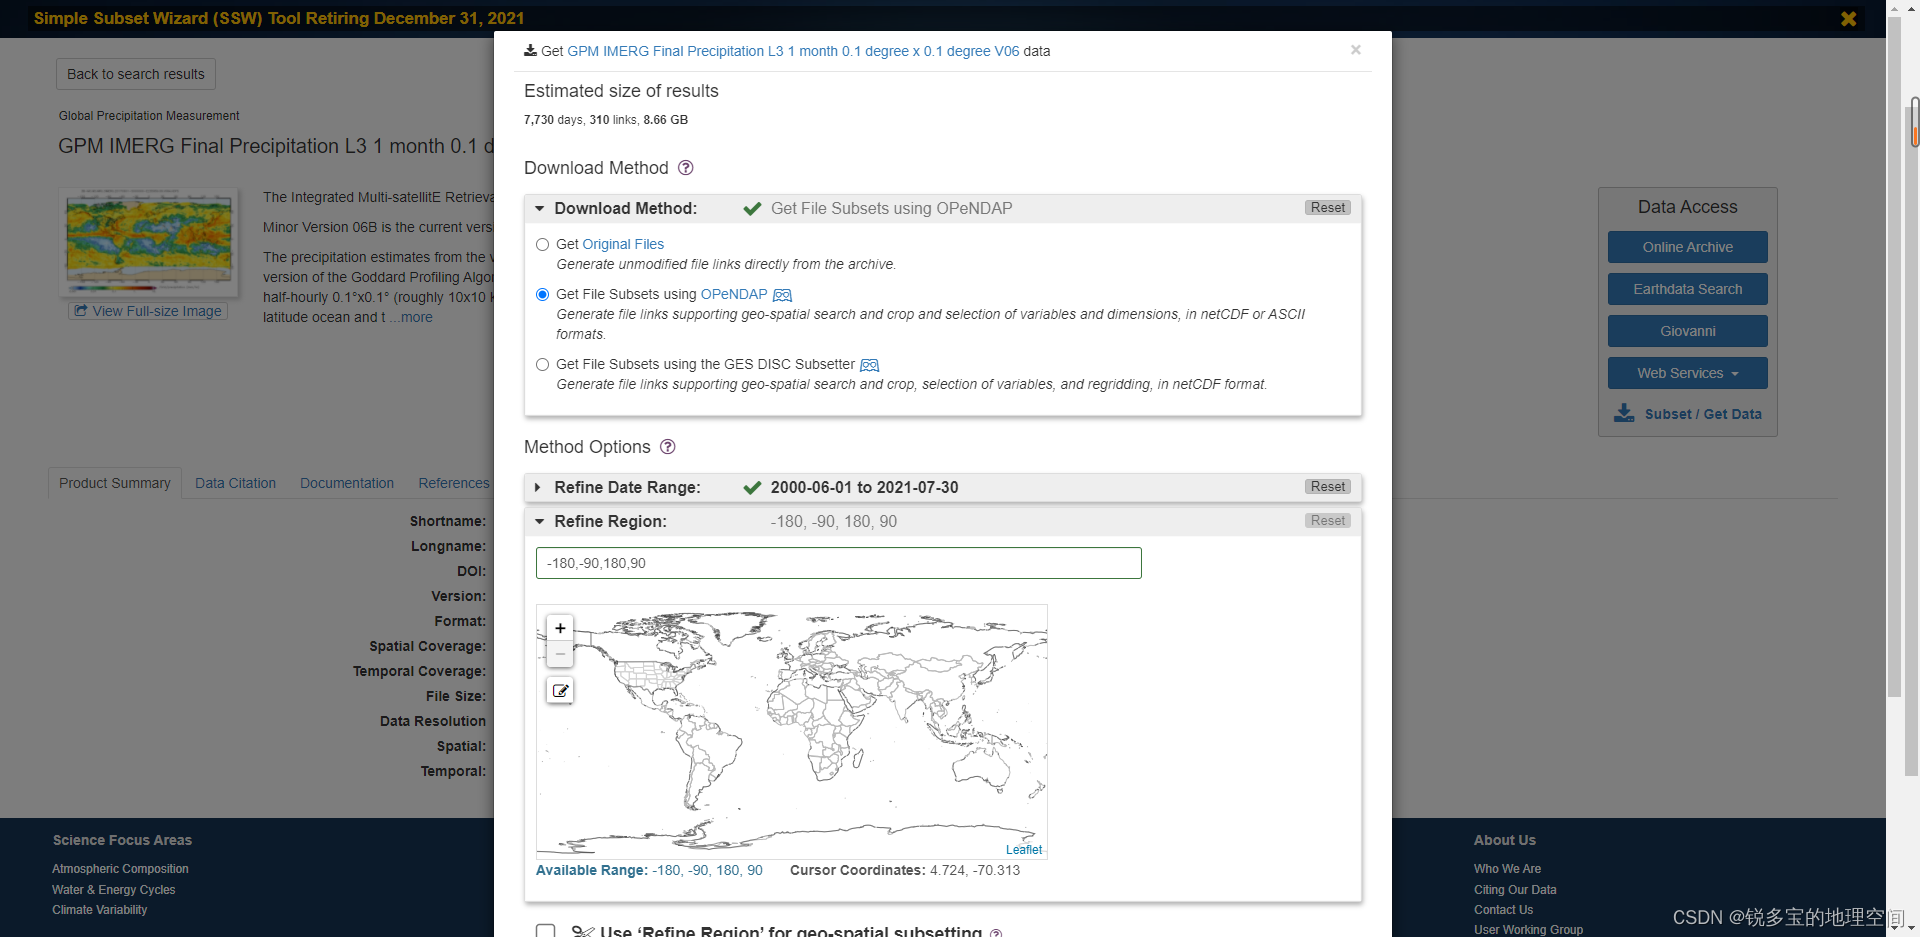Click Available Range value -180, -90, 180, 90
The image size is (1920, 937).
[x=707, y=871]
